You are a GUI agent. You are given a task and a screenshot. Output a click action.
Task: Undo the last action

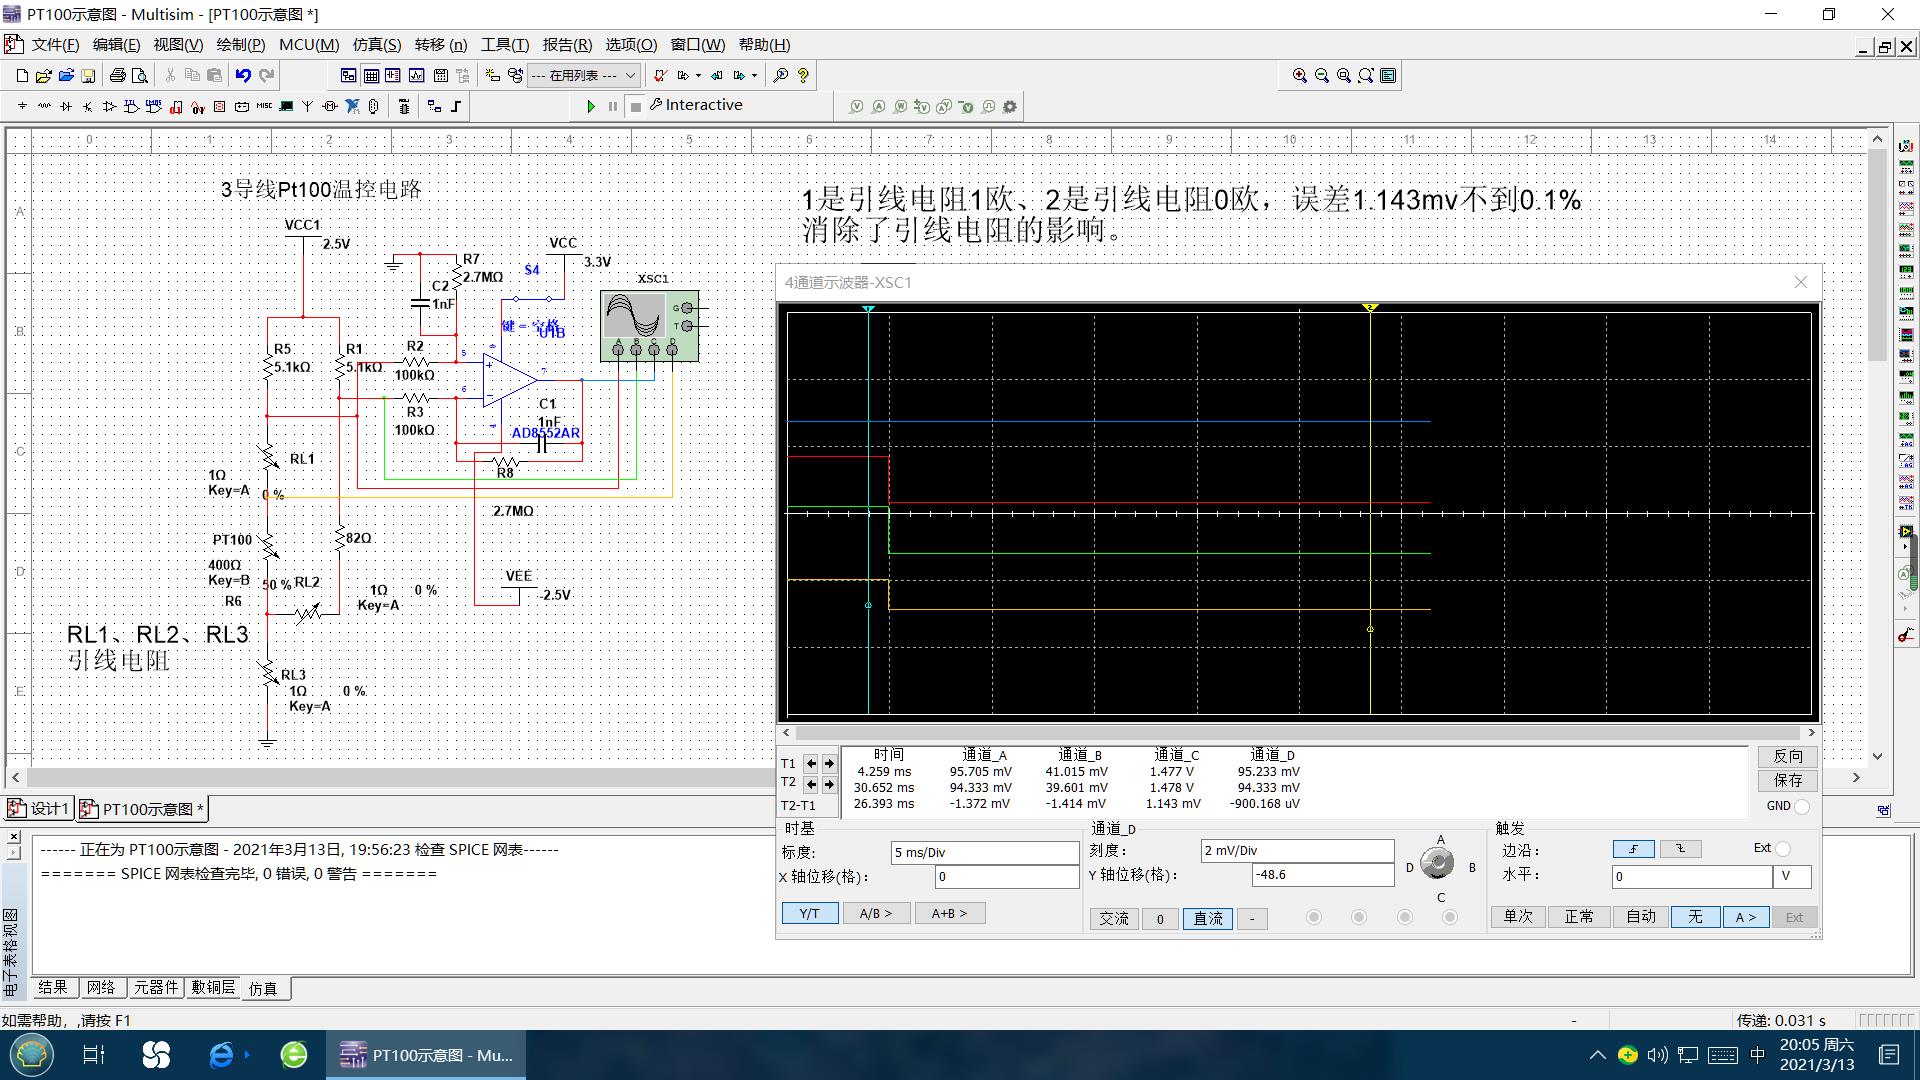(243, 75)
